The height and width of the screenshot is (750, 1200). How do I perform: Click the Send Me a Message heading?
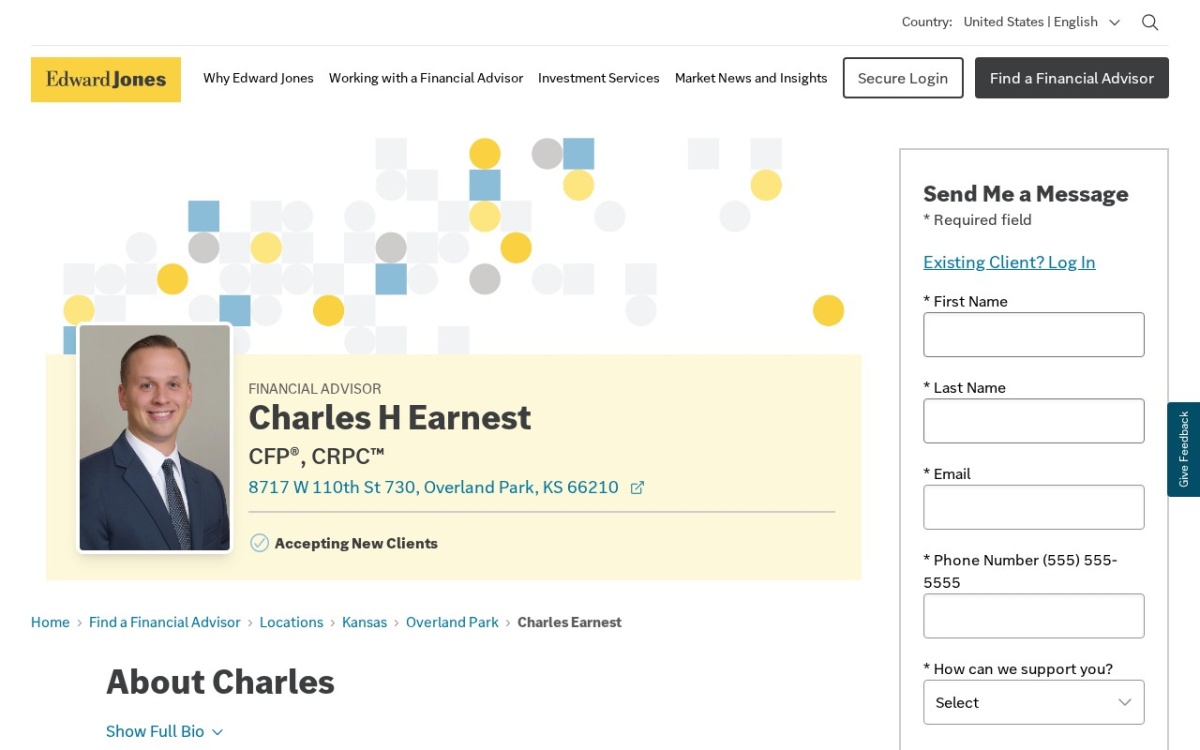pos(1025,194)
